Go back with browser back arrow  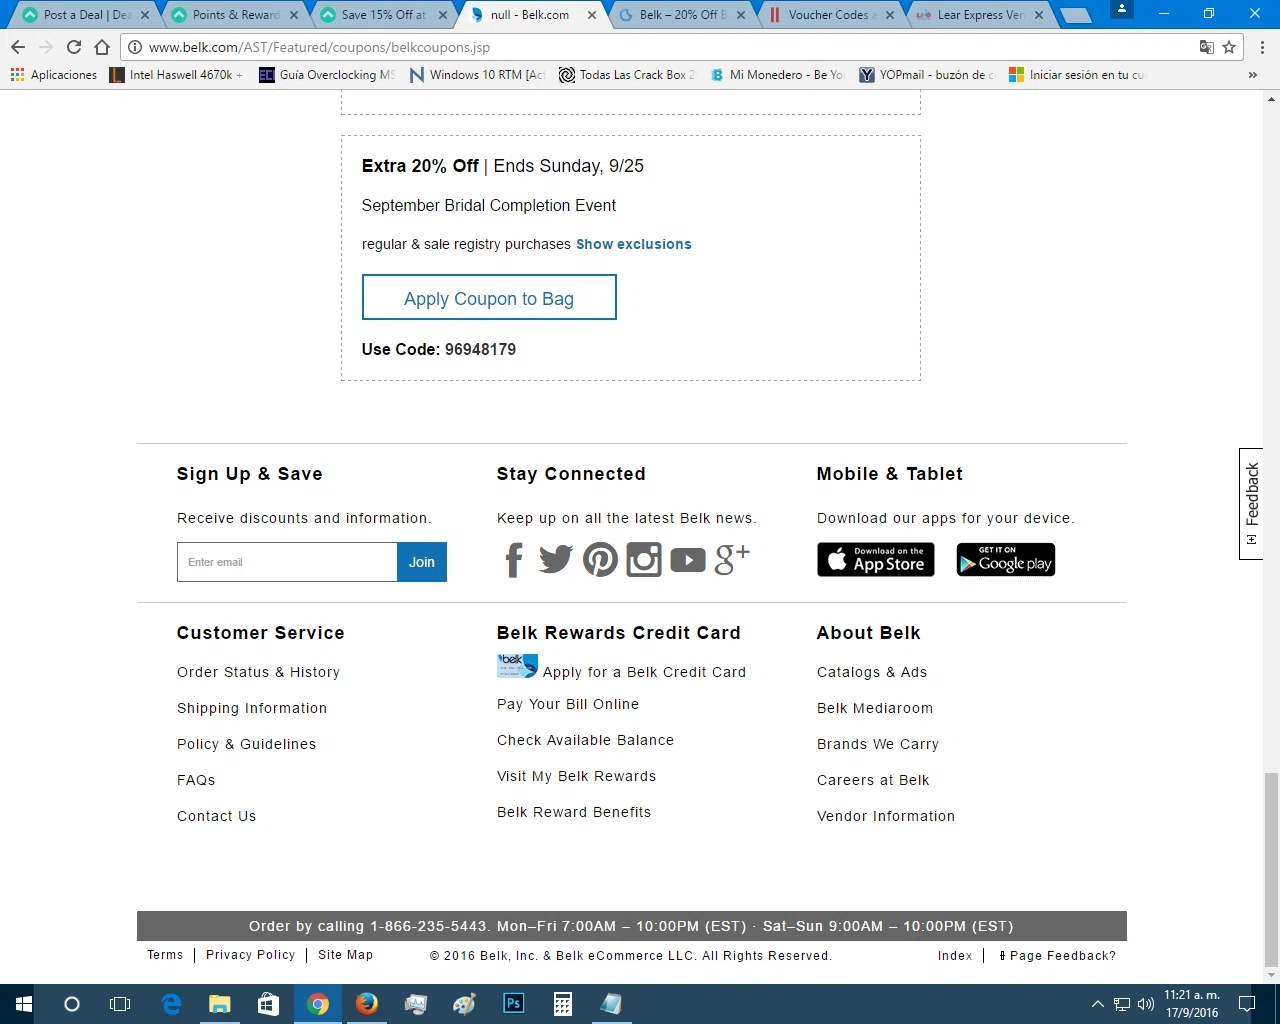point(18,47)
